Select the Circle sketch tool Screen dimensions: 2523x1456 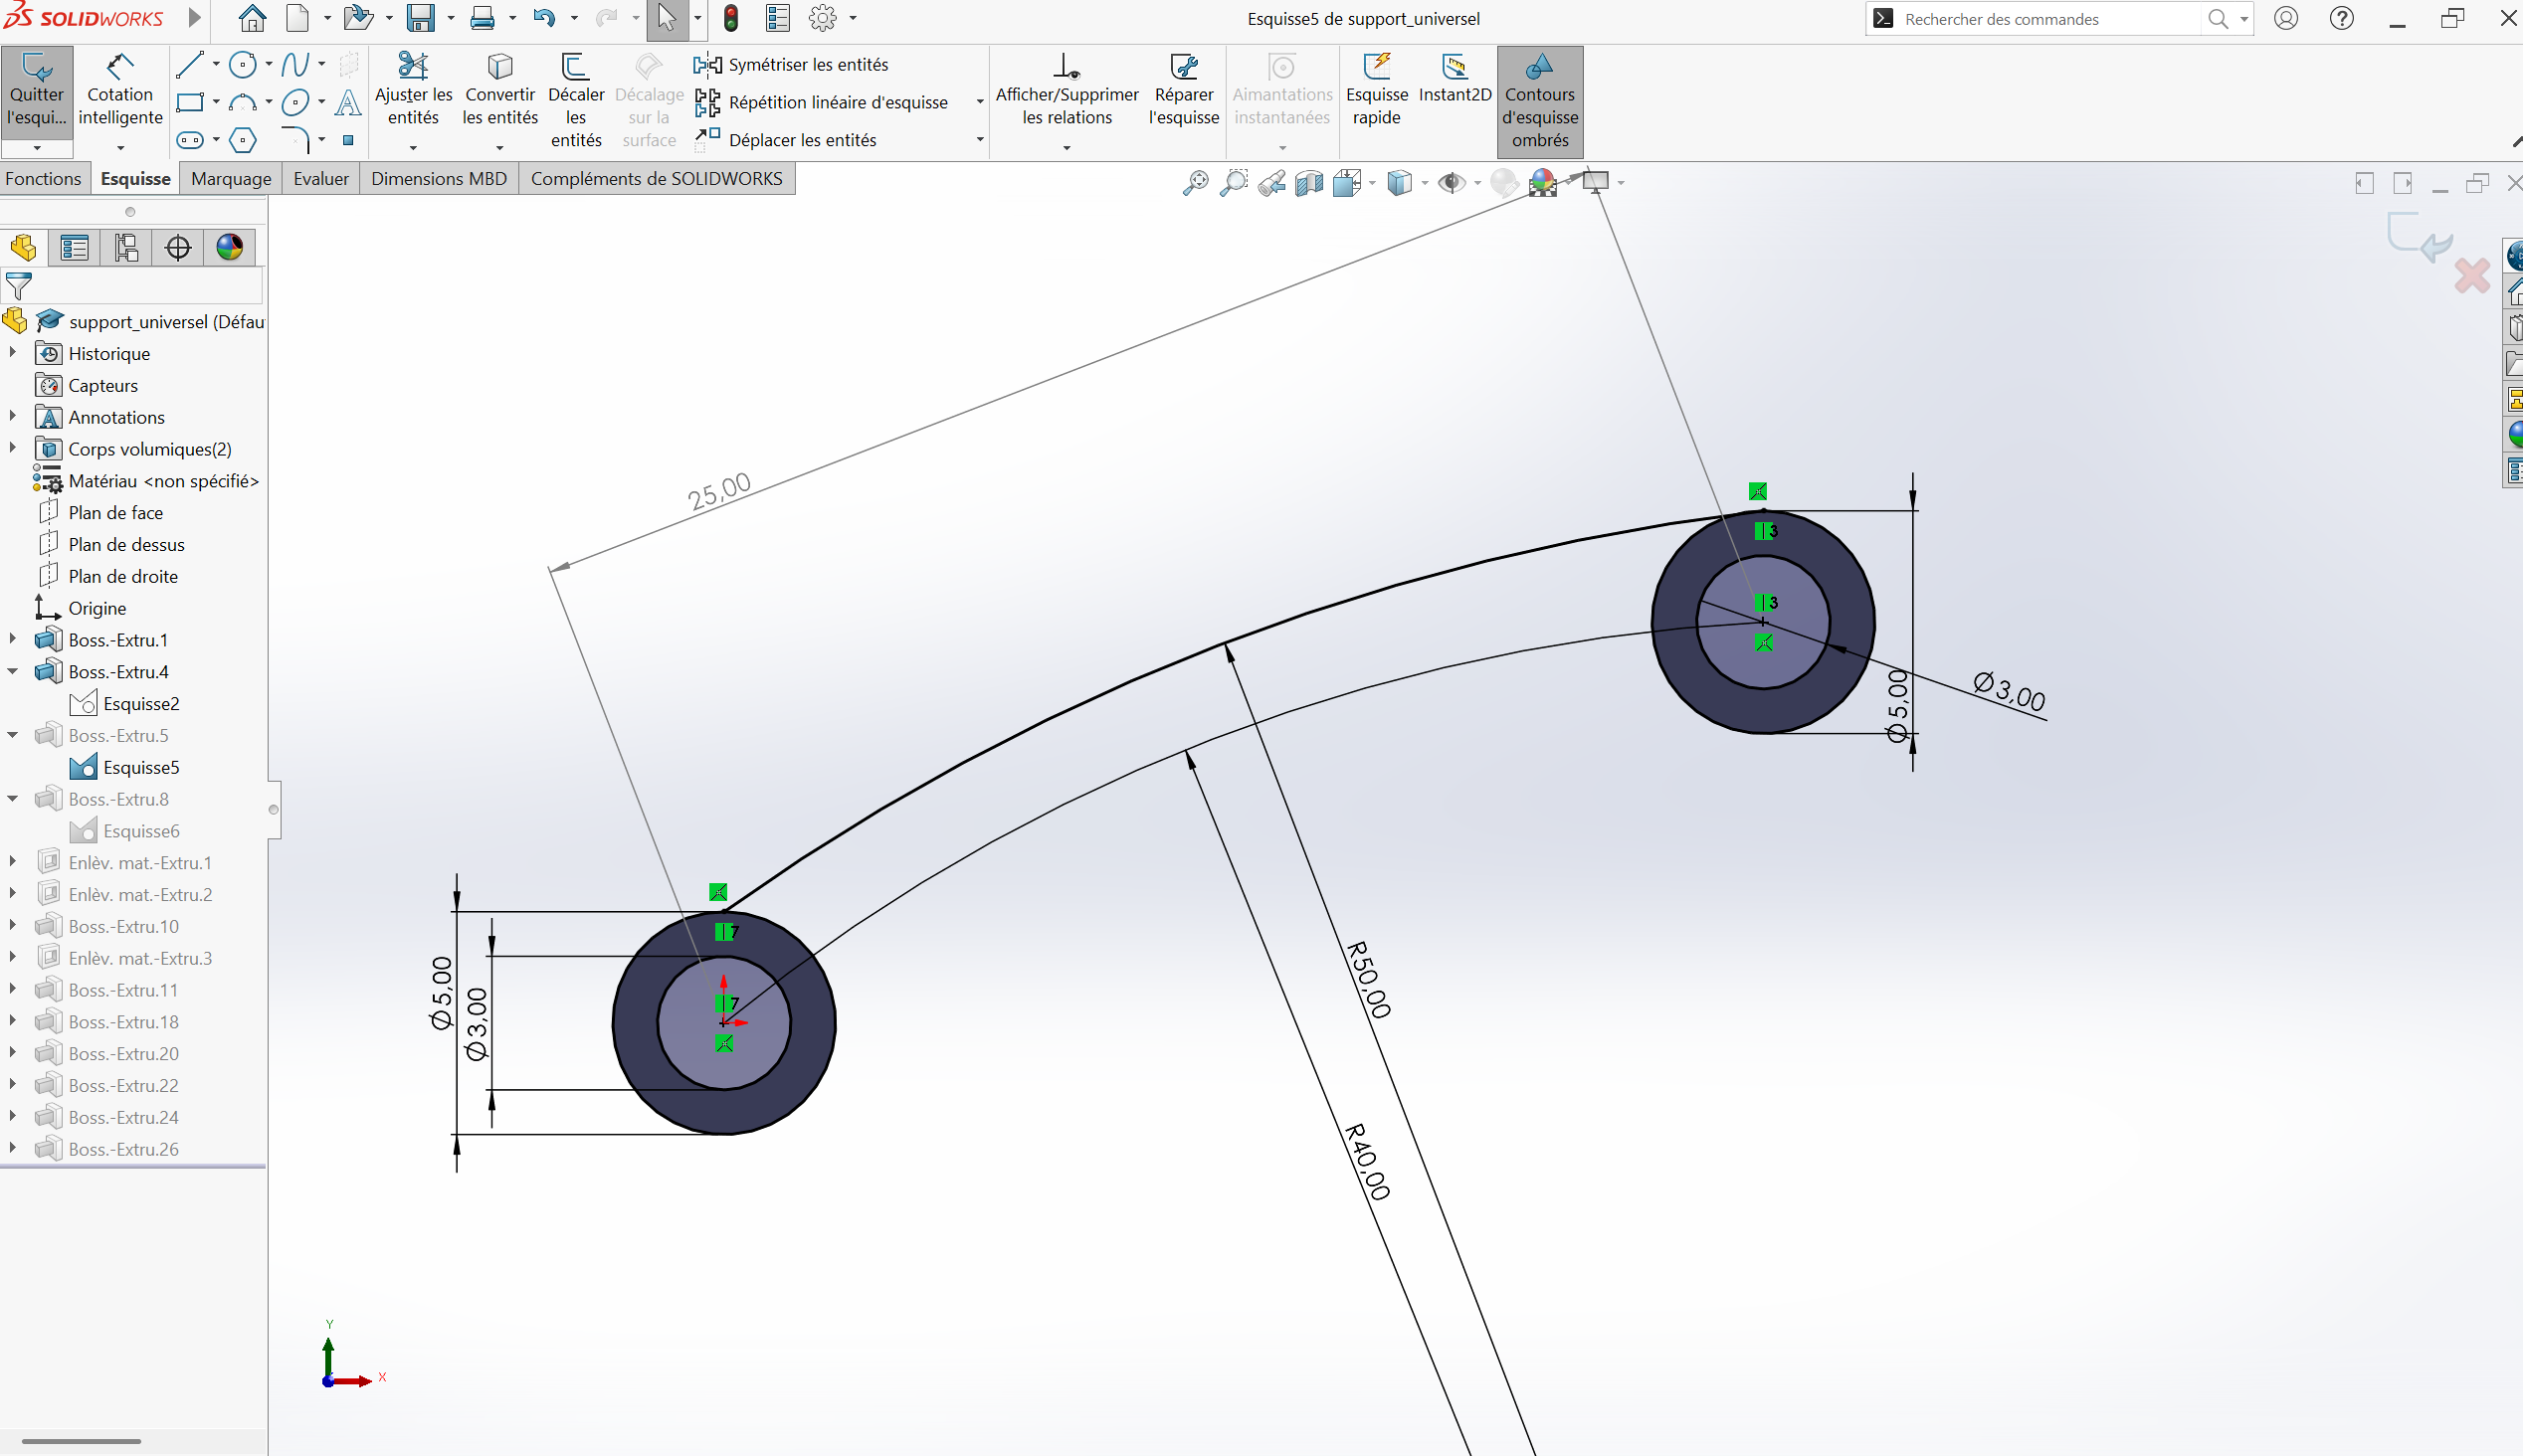pyautogui.click(x=243, y=65)
